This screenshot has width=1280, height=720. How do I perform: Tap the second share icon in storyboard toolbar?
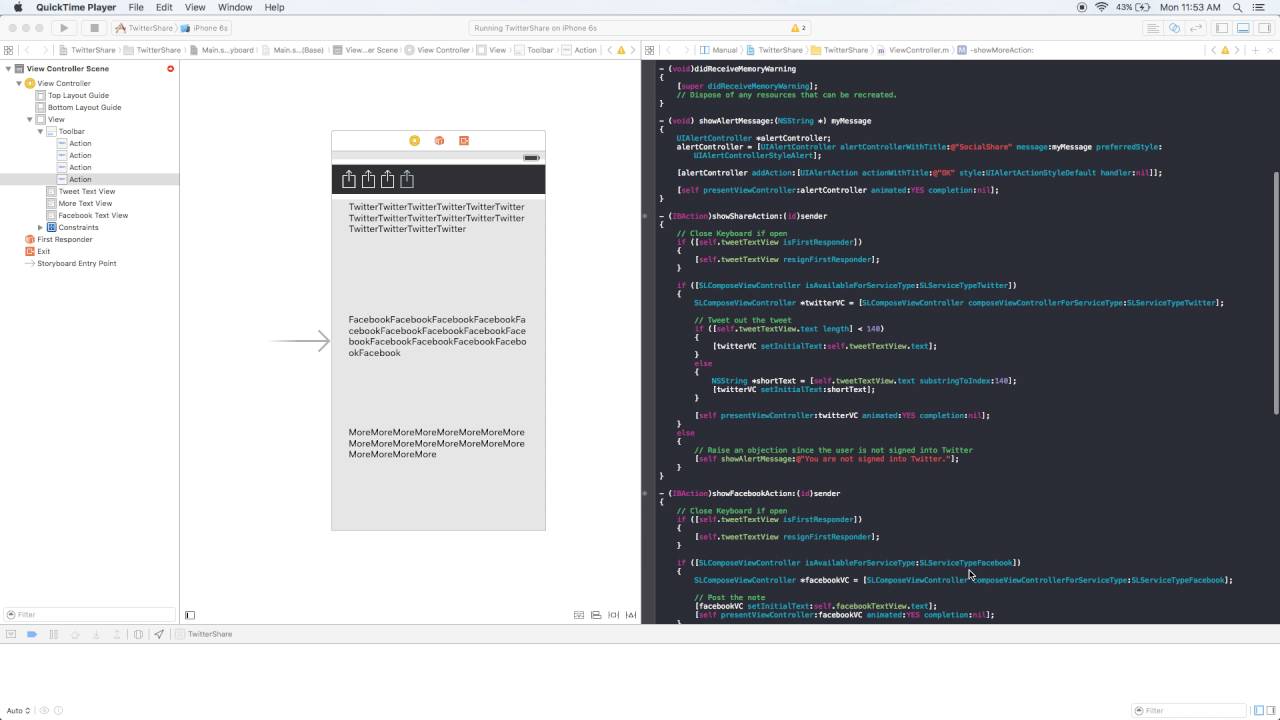pyautogui.click(x=368, y=179)
